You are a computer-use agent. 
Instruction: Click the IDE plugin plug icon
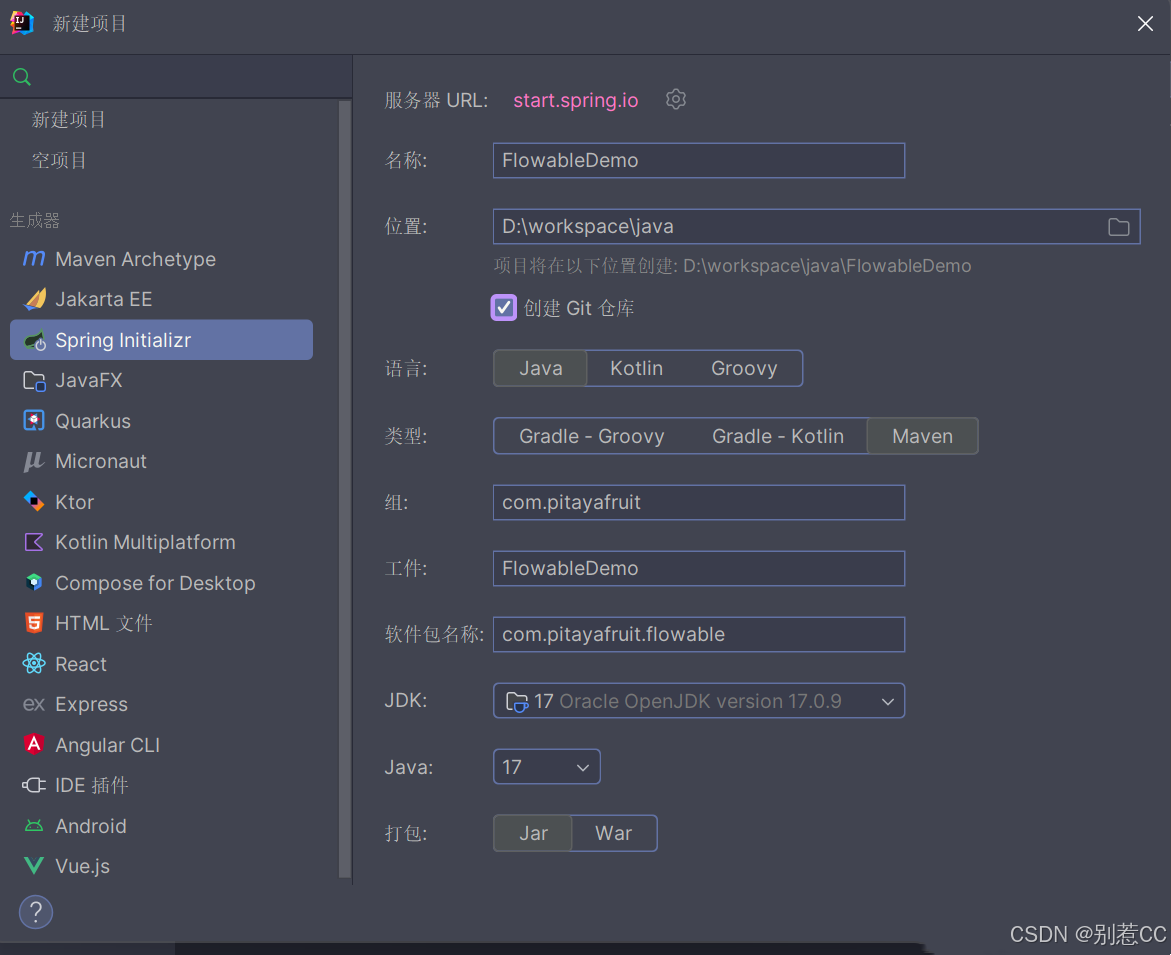tap(34, 785)
